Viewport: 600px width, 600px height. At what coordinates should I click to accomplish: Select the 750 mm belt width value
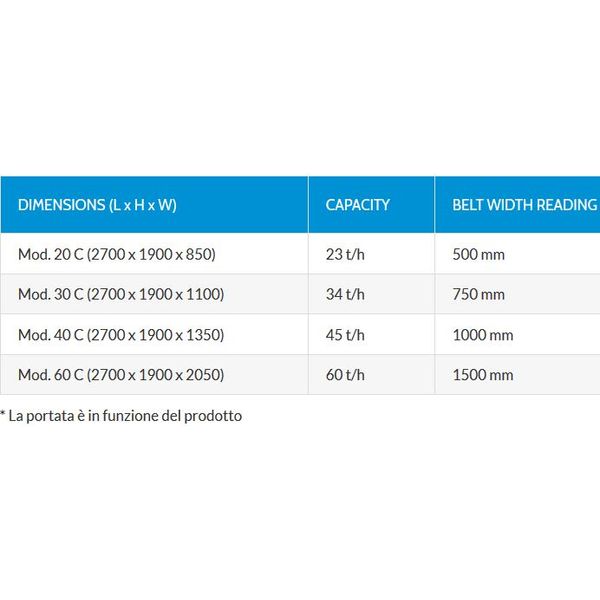tap(478, 294)
